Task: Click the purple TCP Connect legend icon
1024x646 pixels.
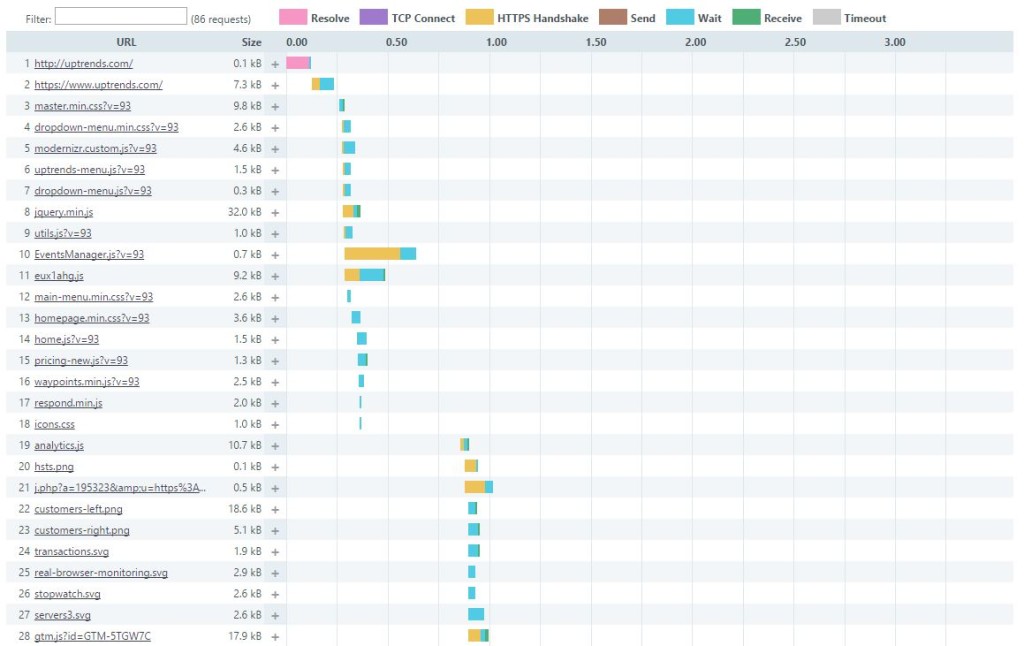Action: (x=373, y=17)
